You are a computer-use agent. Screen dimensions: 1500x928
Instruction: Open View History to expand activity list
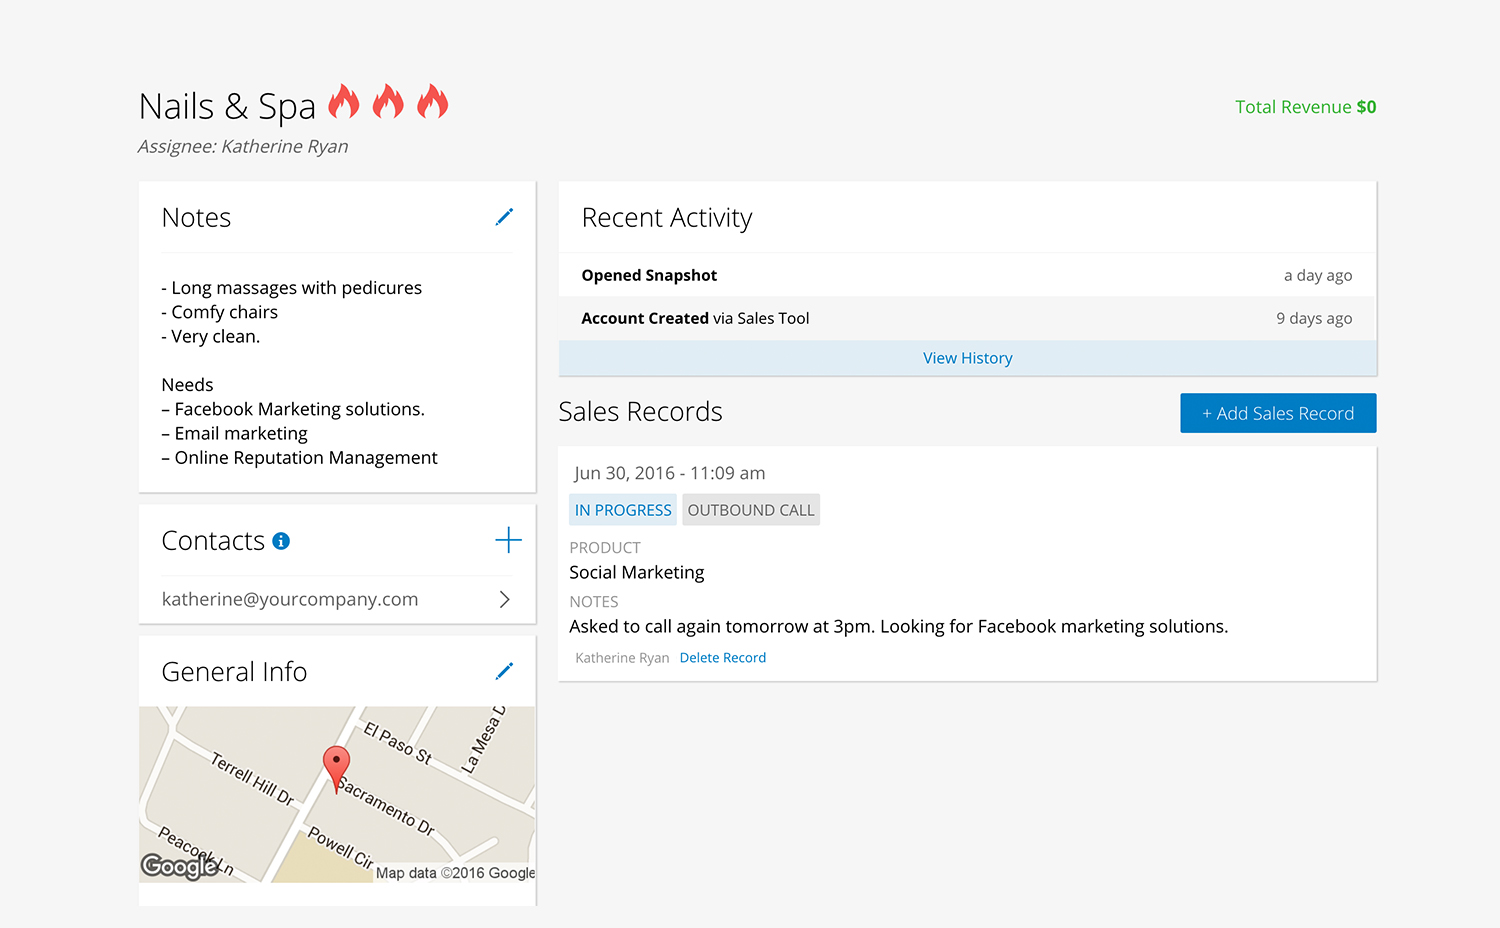coord(967,357)
